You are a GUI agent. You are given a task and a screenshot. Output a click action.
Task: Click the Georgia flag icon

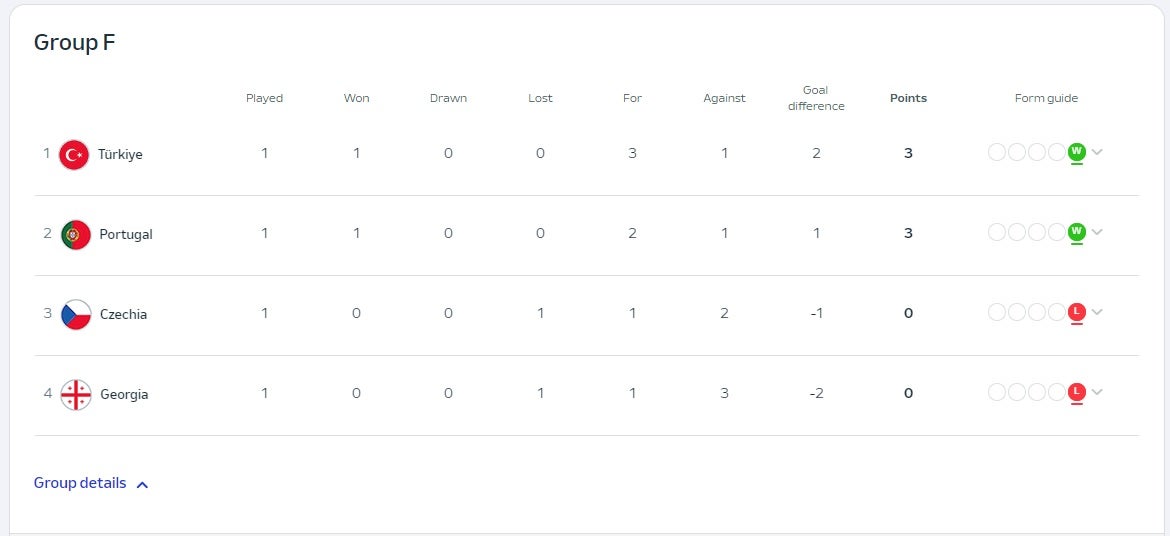[x=76, y=394]
